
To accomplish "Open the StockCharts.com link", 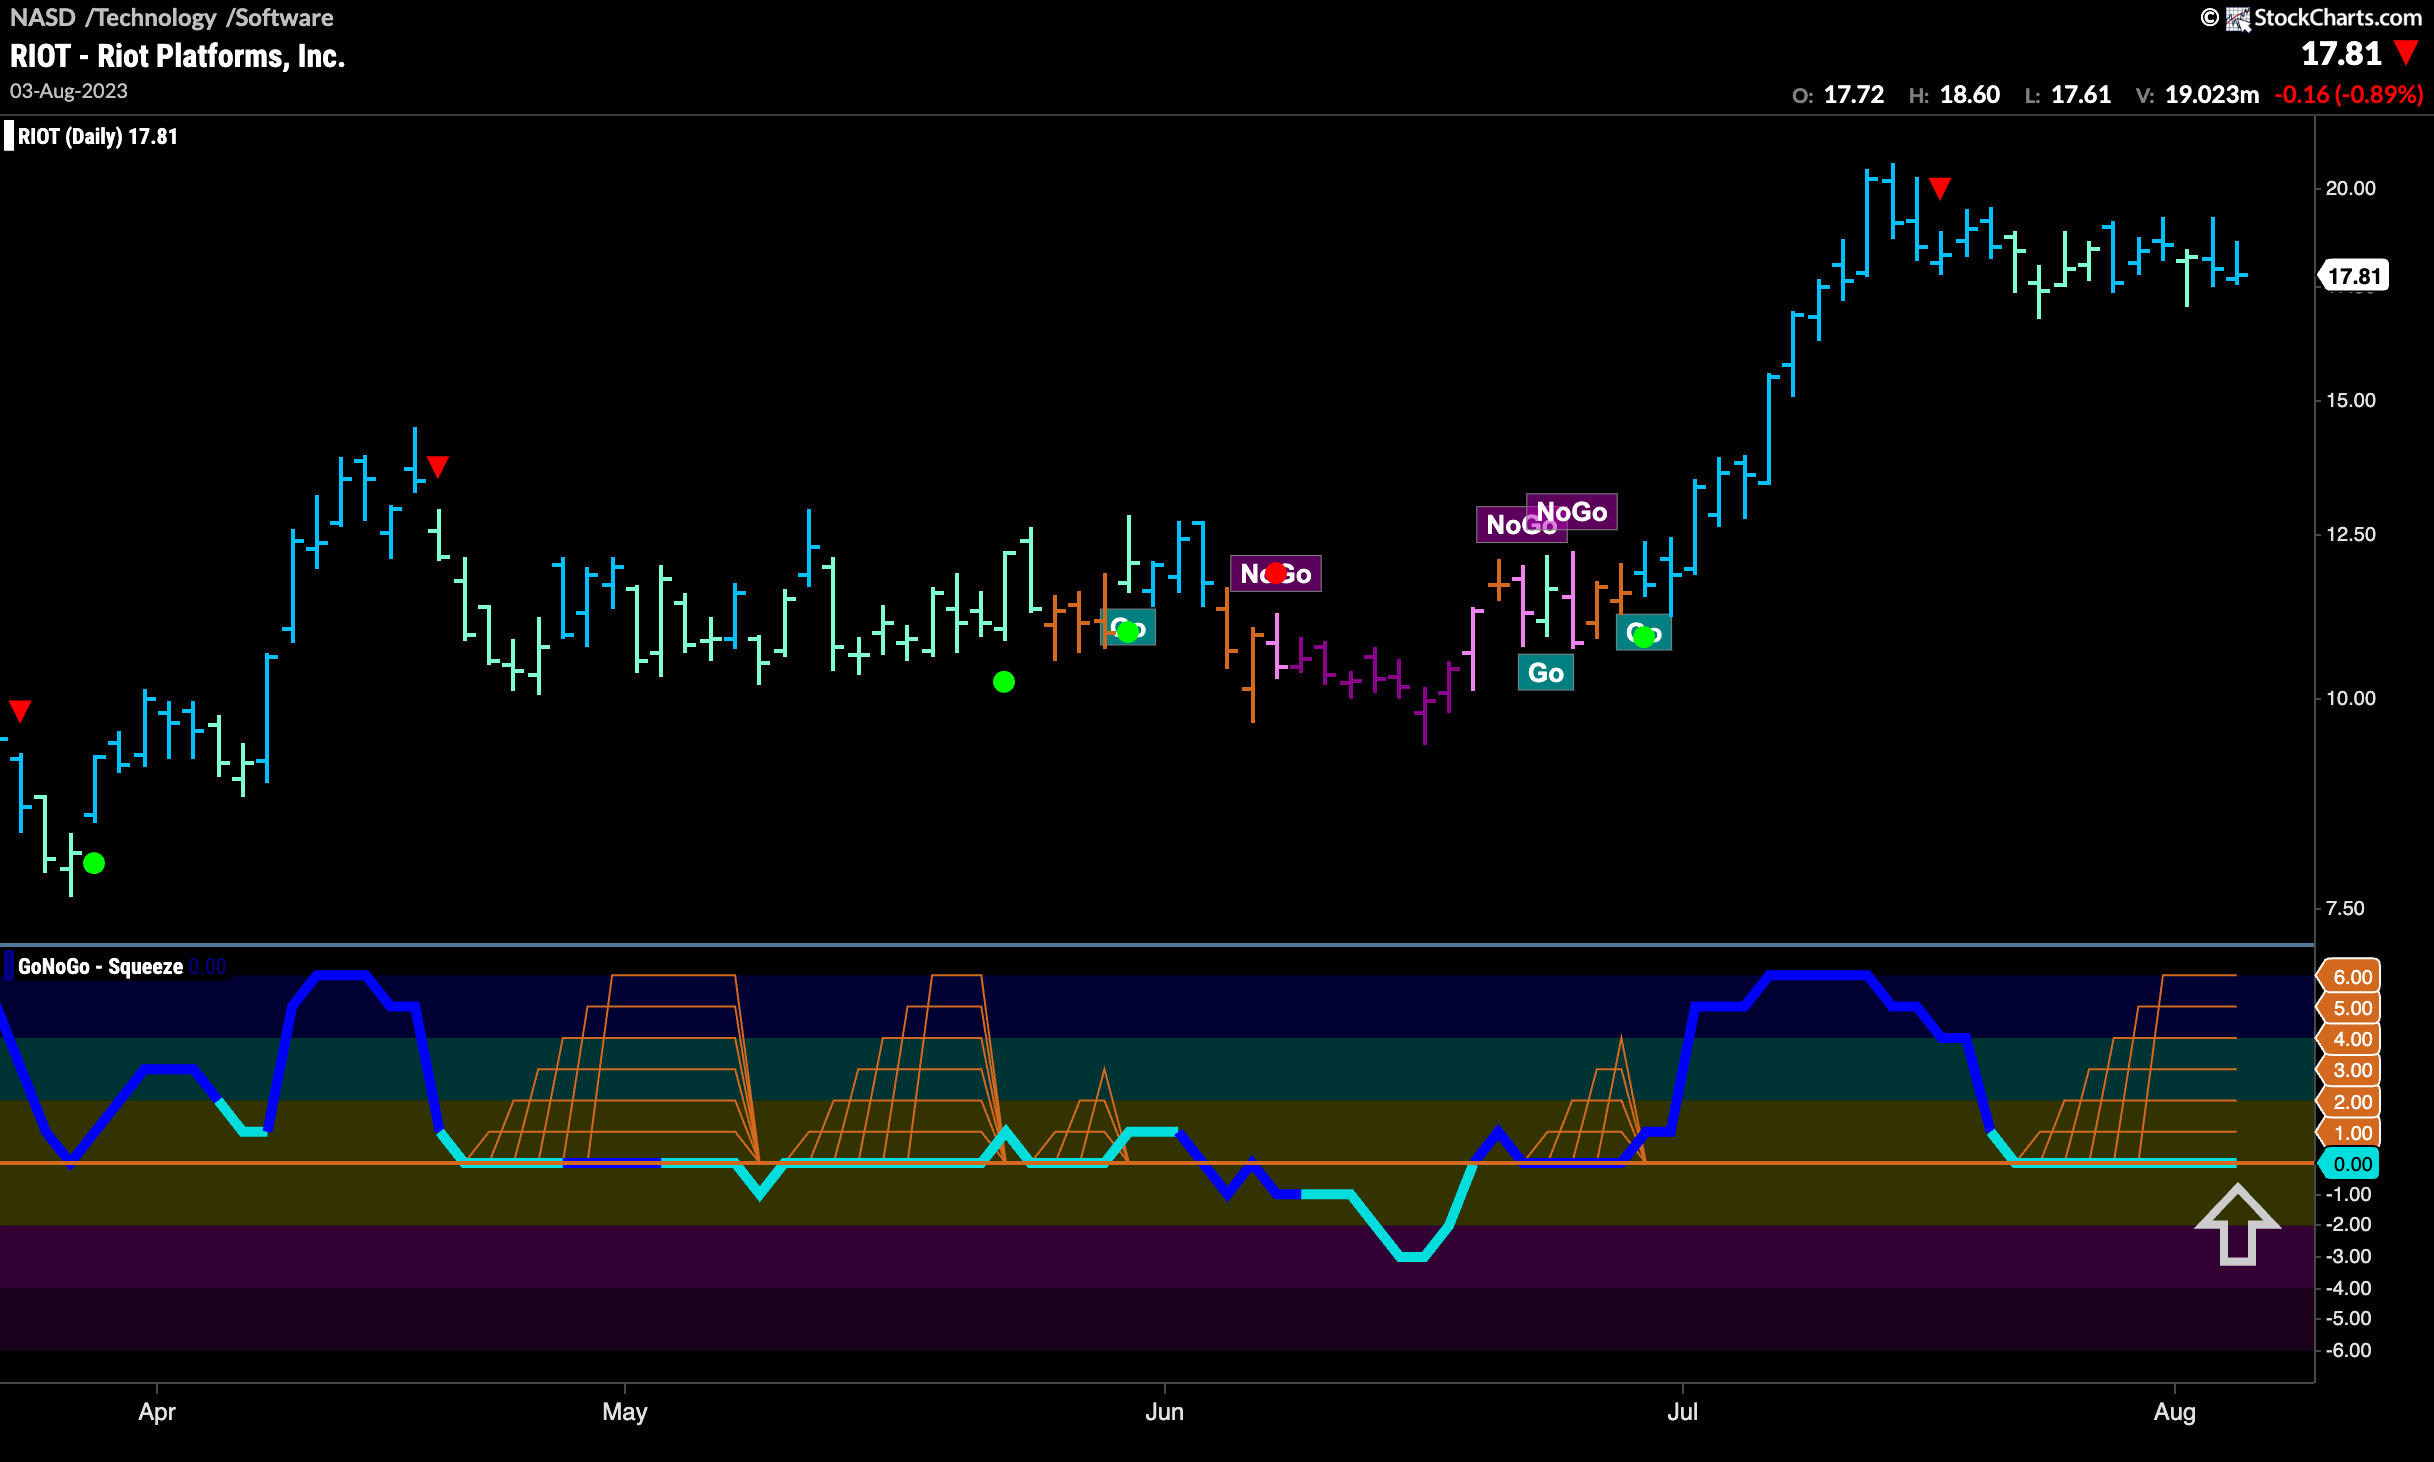I will point(2337,18).
